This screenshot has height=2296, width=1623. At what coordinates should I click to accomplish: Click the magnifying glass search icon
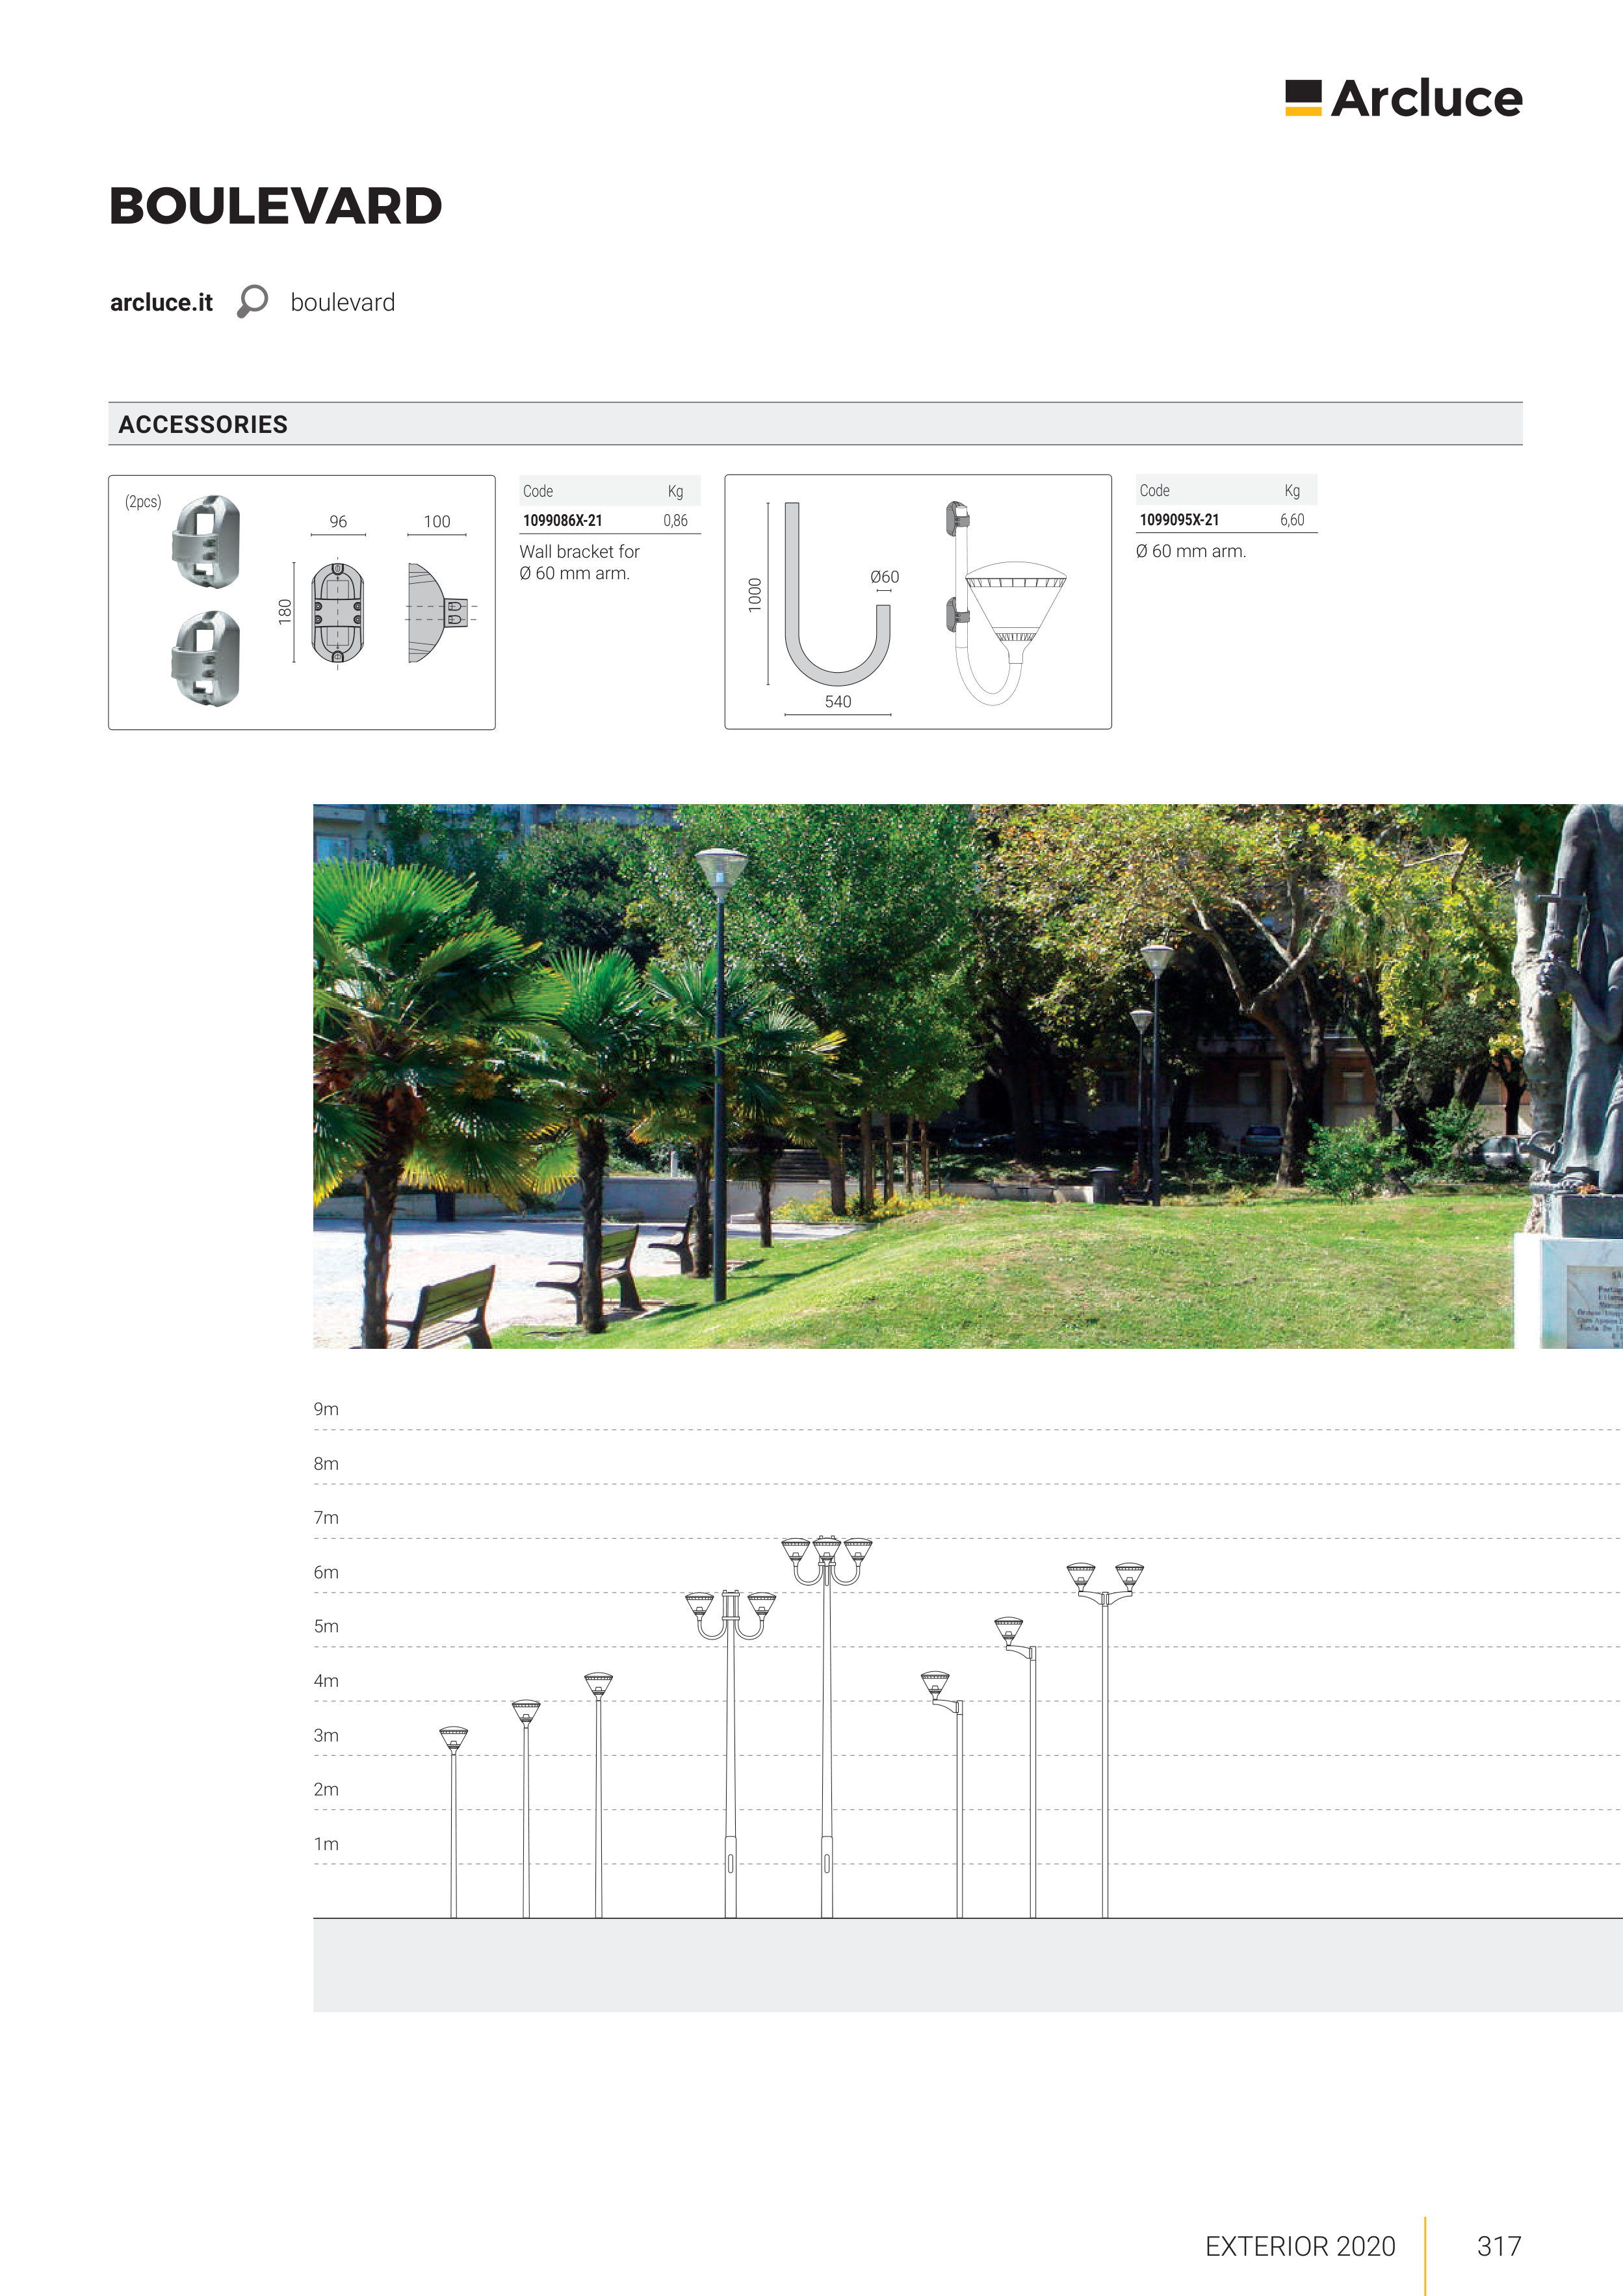coord(252,301)
